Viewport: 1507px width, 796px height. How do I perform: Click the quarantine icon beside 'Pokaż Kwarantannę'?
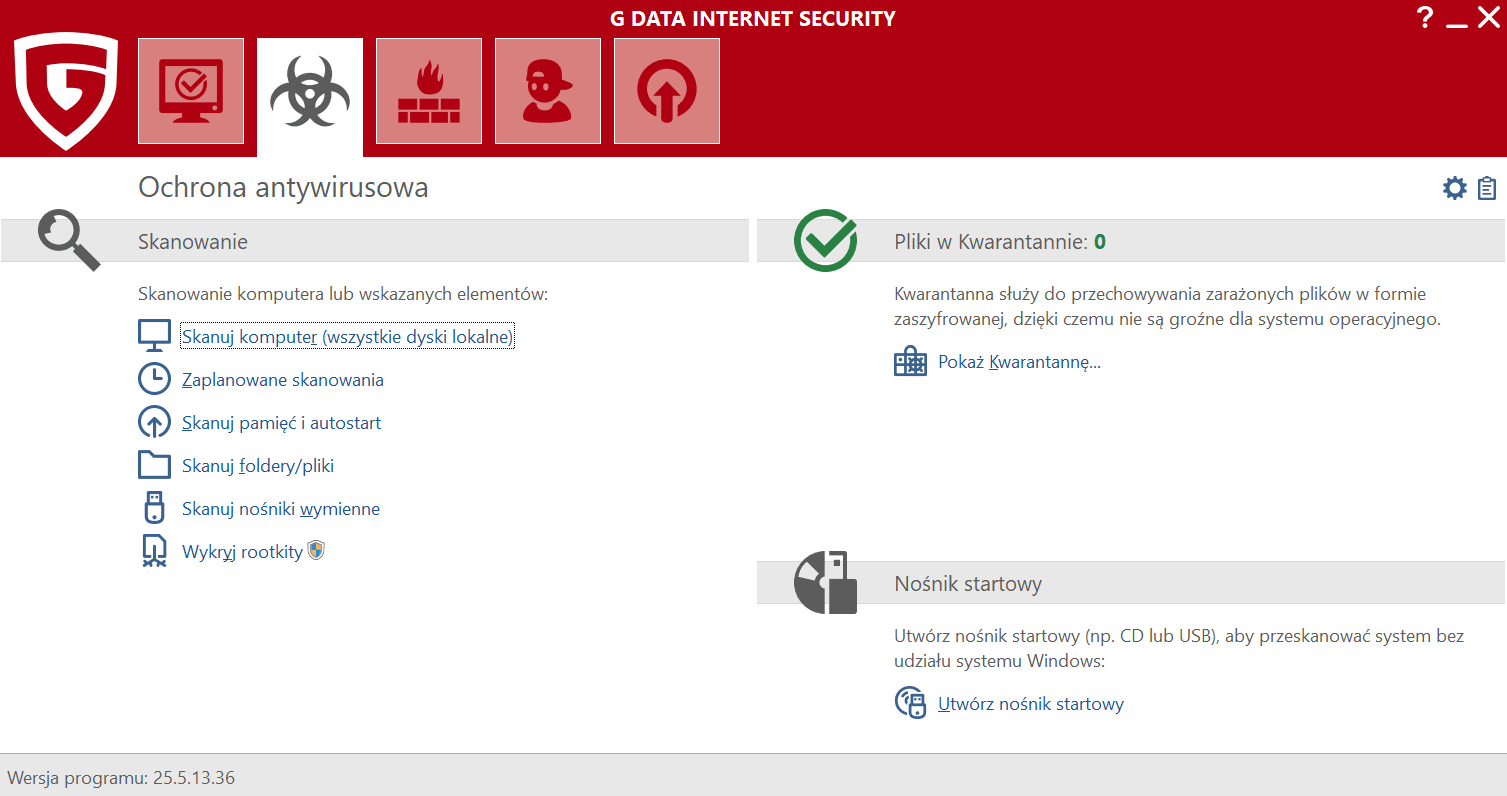pos(910,362)
